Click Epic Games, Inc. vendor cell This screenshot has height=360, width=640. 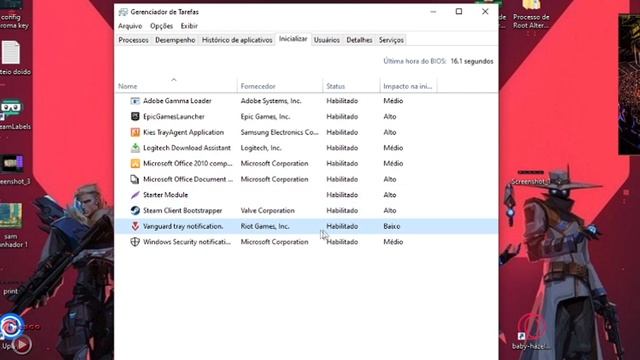coord(265,116)
